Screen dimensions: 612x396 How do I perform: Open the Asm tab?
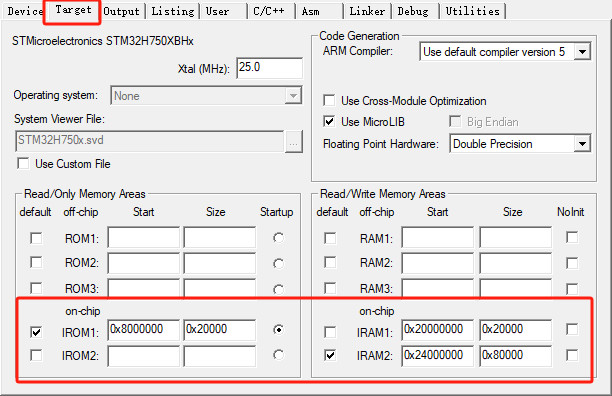click(319, 11)
